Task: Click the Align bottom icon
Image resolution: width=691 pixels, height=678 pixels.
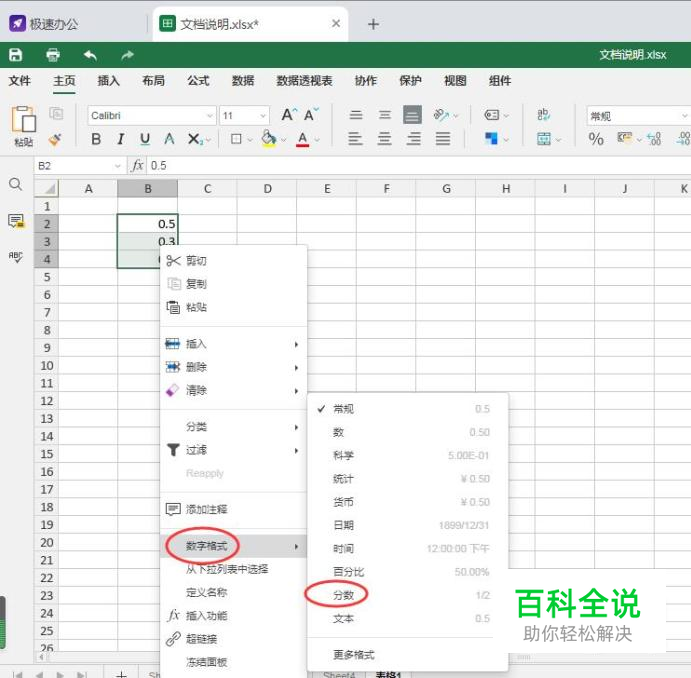Action: pyautogui.click(x=412, y=115)
